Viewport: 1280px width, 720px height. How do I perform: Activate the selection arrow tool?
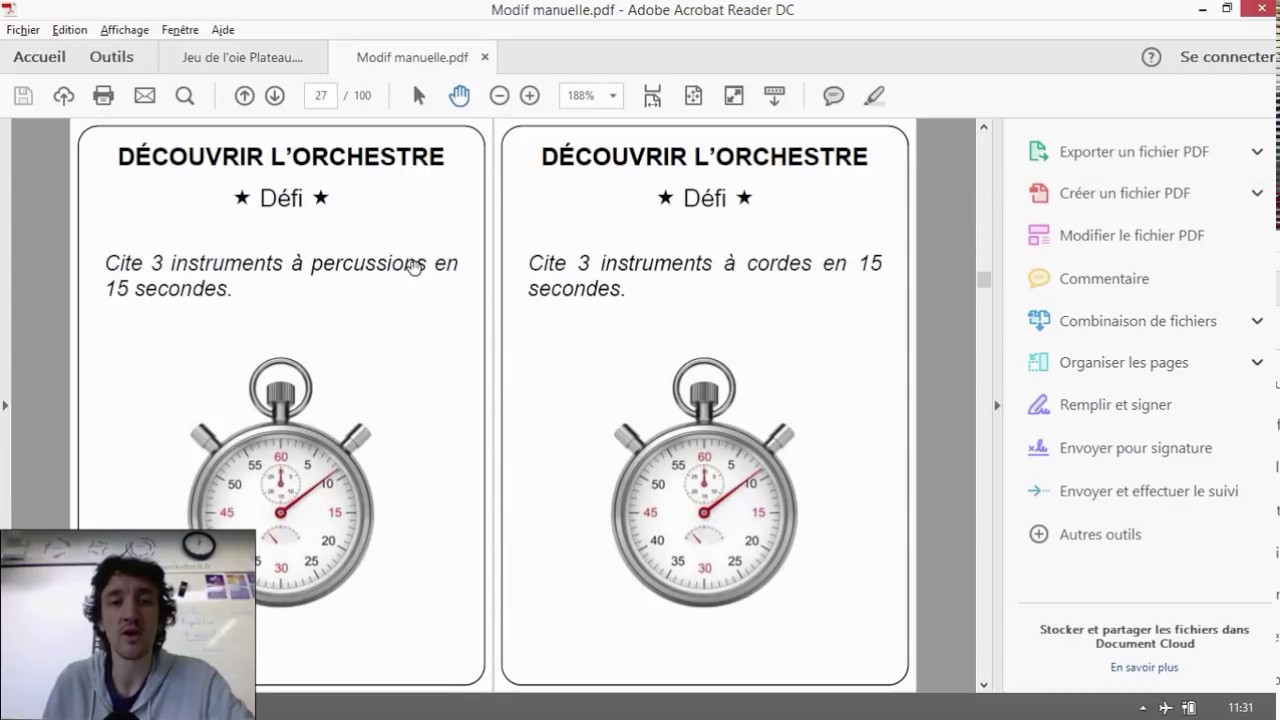pyautogui.click(x=419, y=96)
